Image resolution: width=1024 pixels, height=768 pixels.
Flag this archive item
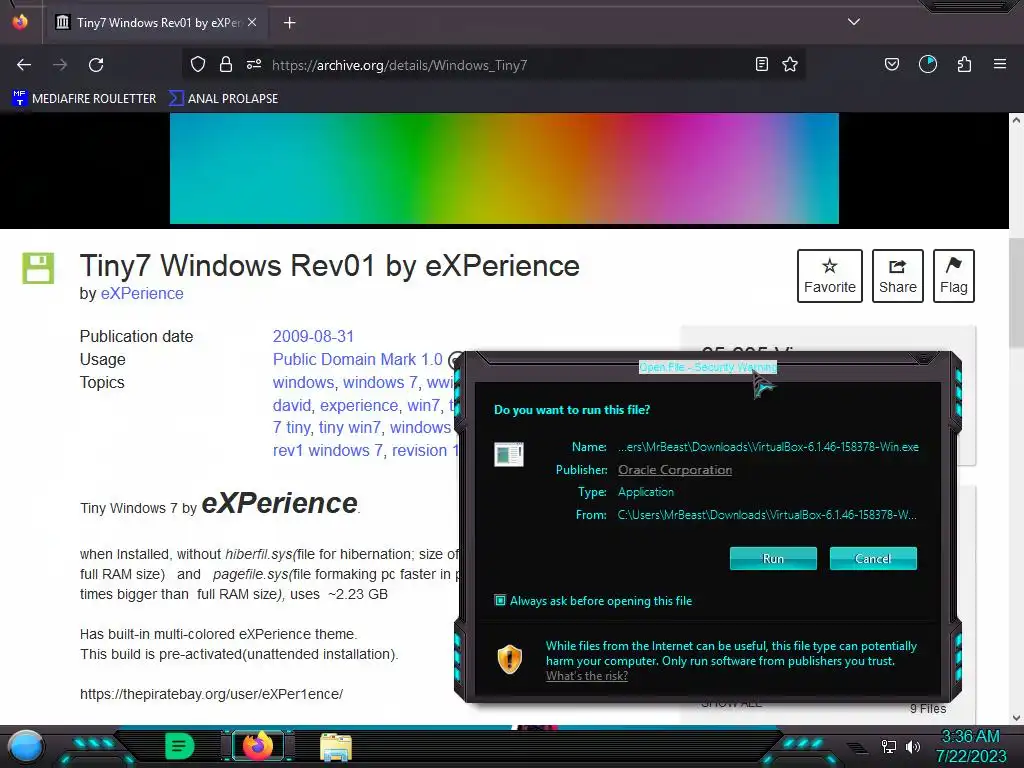(x=953, y=276)
